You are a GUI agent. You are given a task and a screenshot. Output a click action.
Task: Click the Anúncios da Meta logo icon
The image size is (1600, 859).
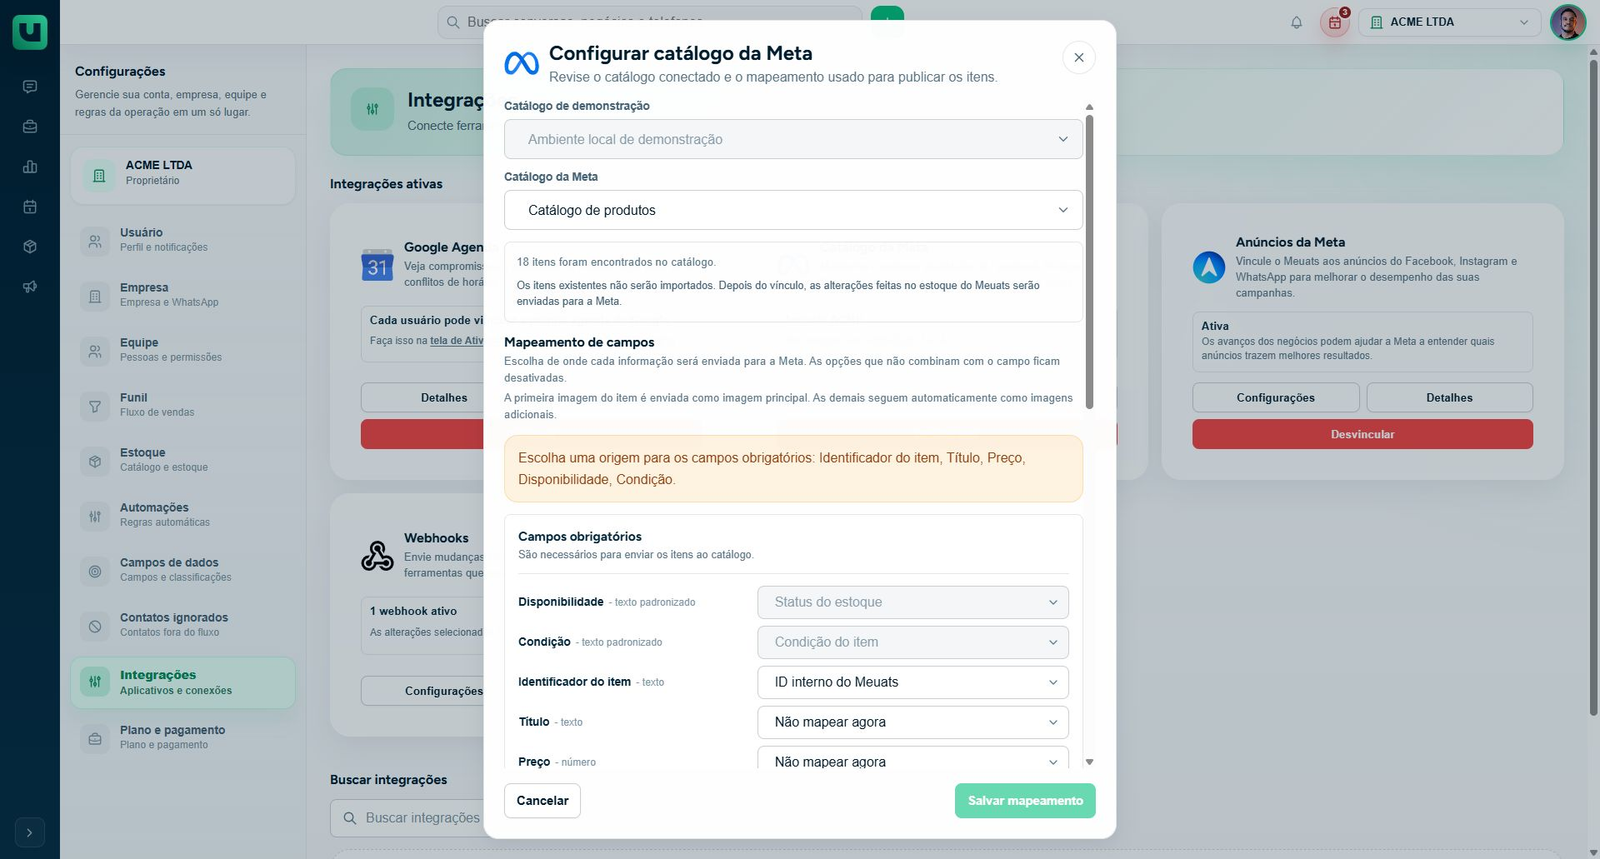click(1209, 267)
